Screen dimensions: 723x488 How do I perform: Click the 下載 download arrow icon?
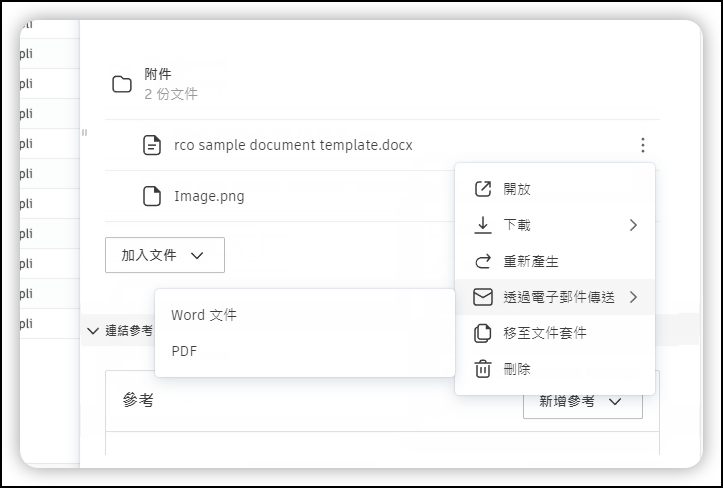[x=483, y=225]
